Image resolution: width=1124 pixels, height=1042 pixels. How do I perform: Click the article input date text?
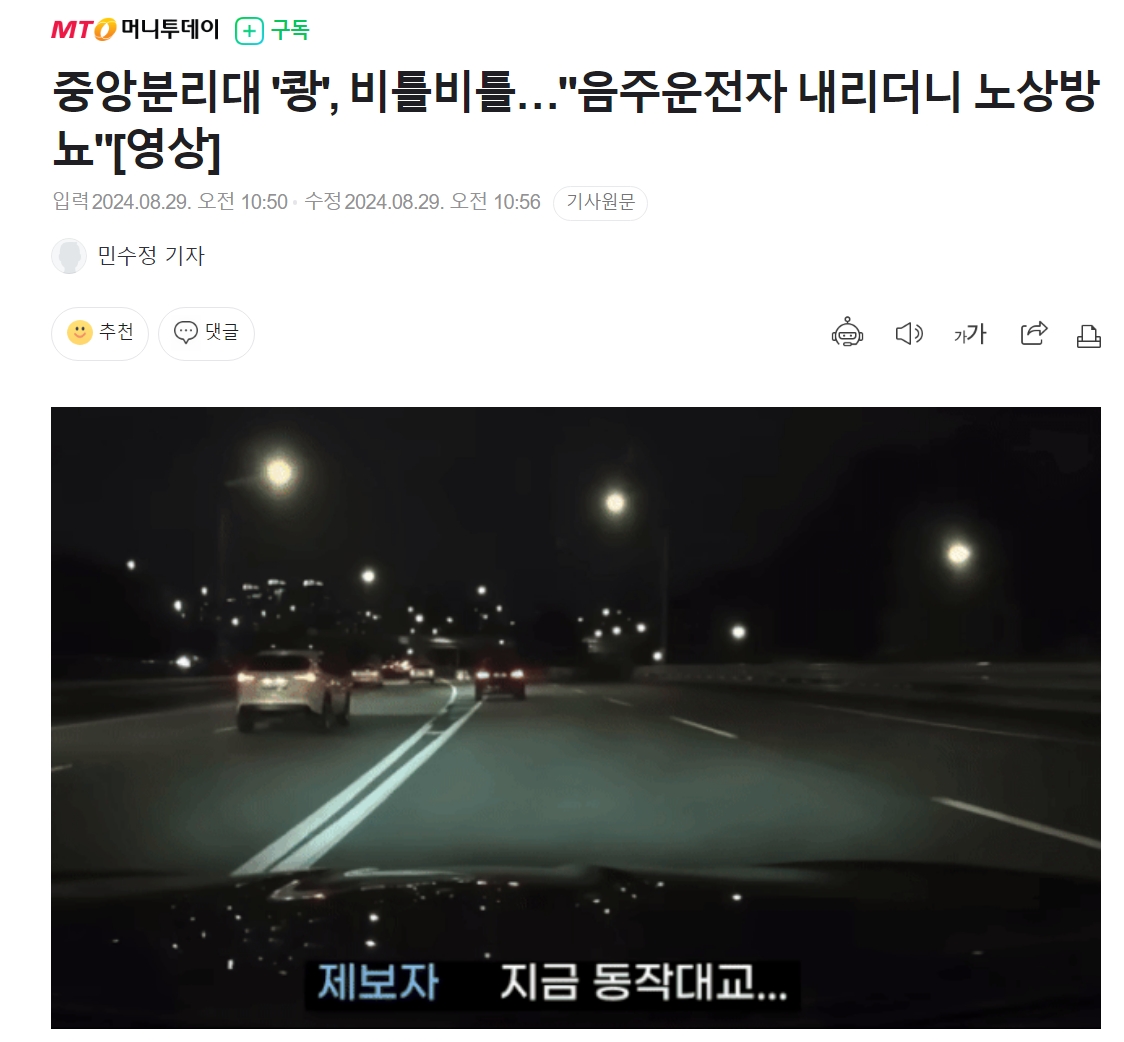click(x=170, y=202)
